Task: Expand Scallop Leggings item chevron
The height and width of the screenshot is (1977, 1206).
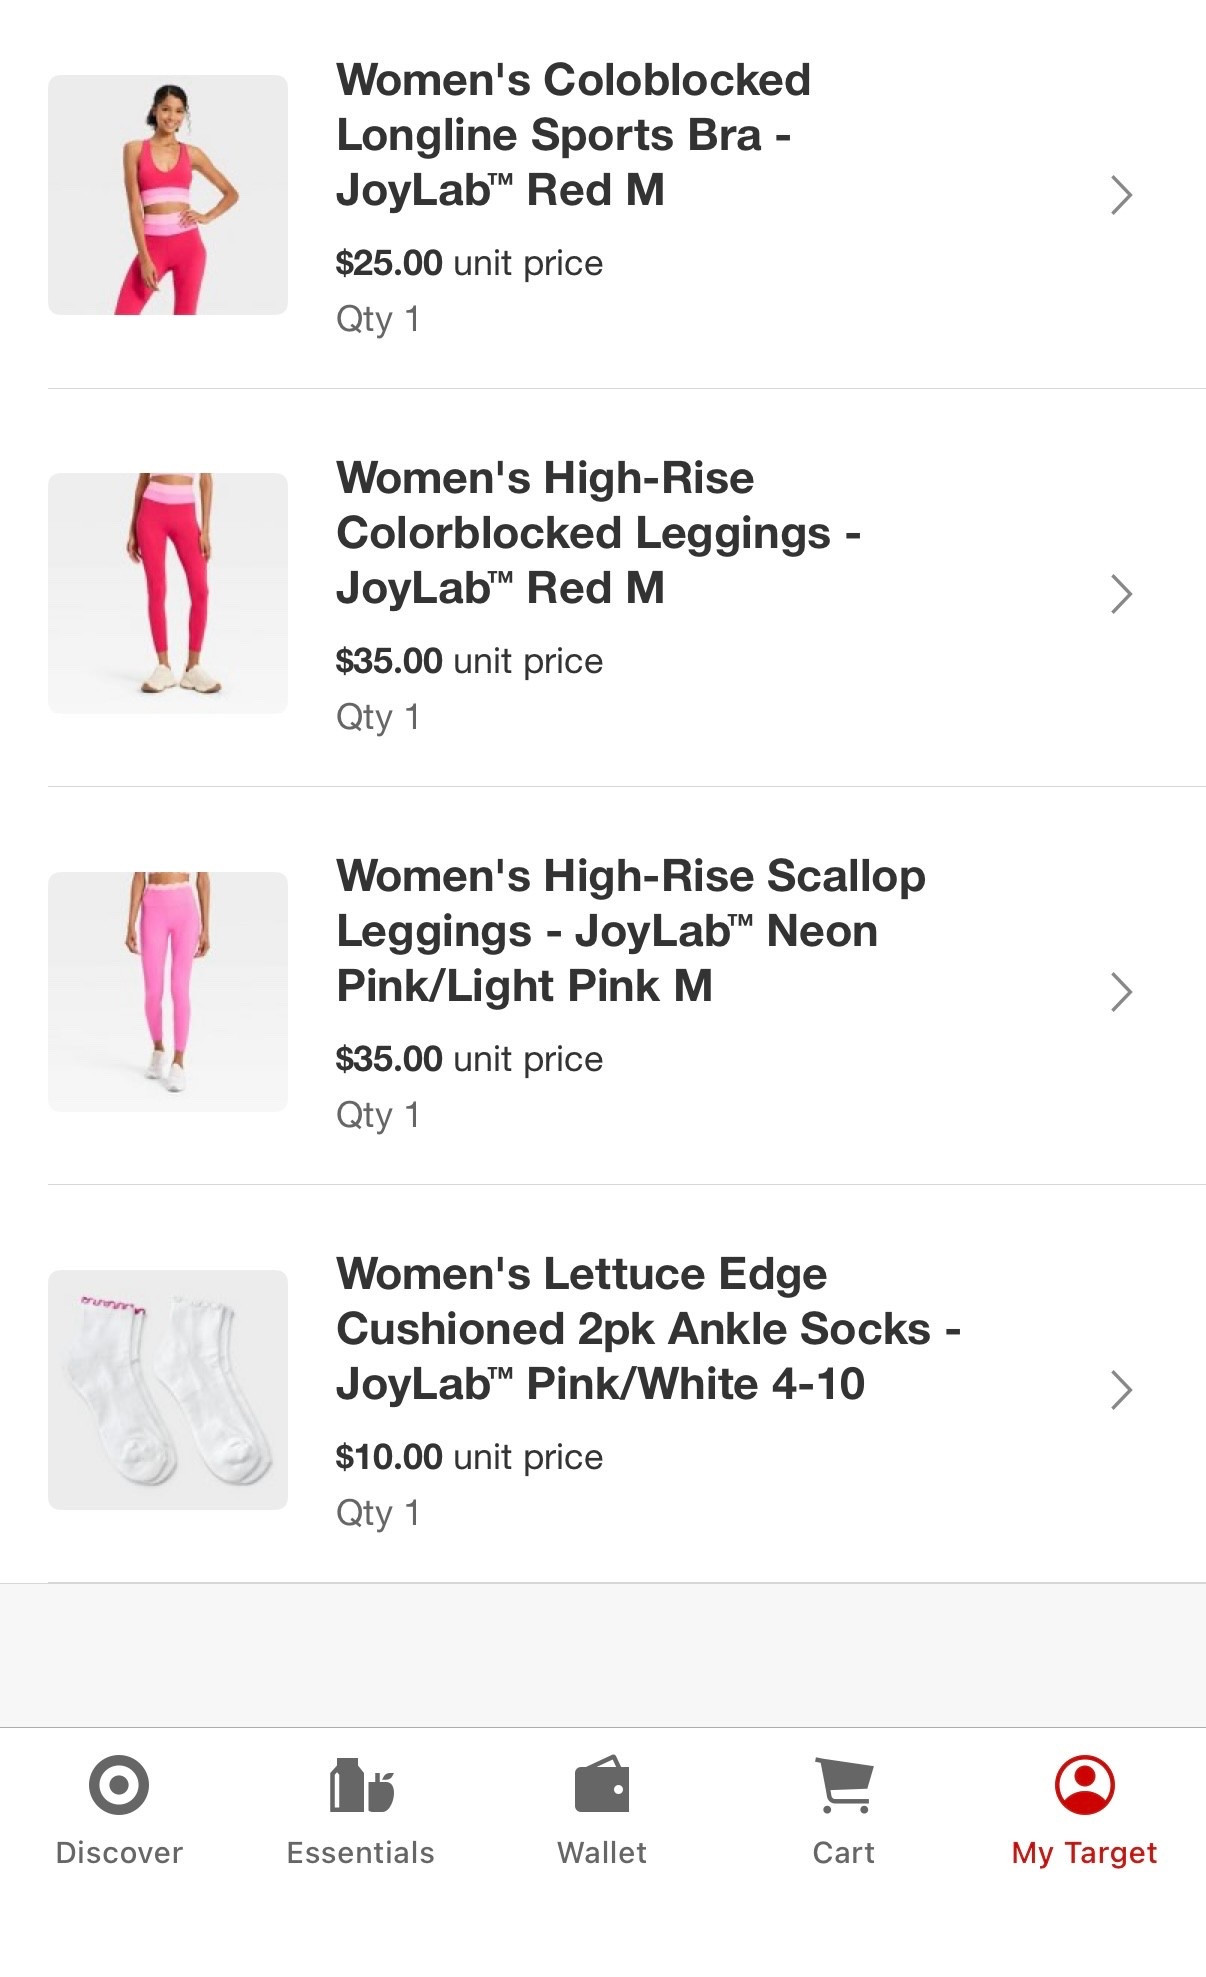Action: point(1121,992)
